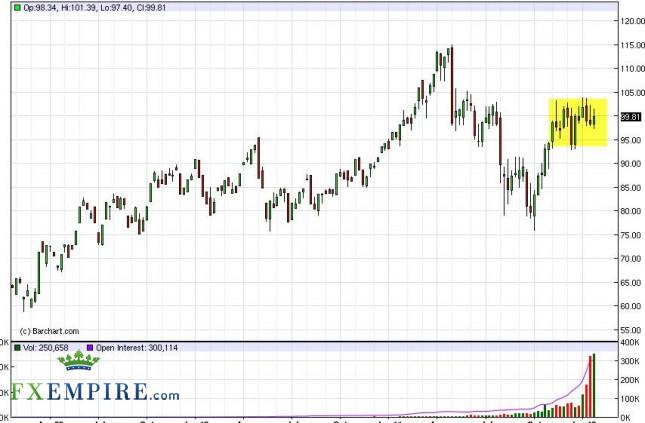Click the 95.00 price axis label
645x423 pixels.
point(631,140)
